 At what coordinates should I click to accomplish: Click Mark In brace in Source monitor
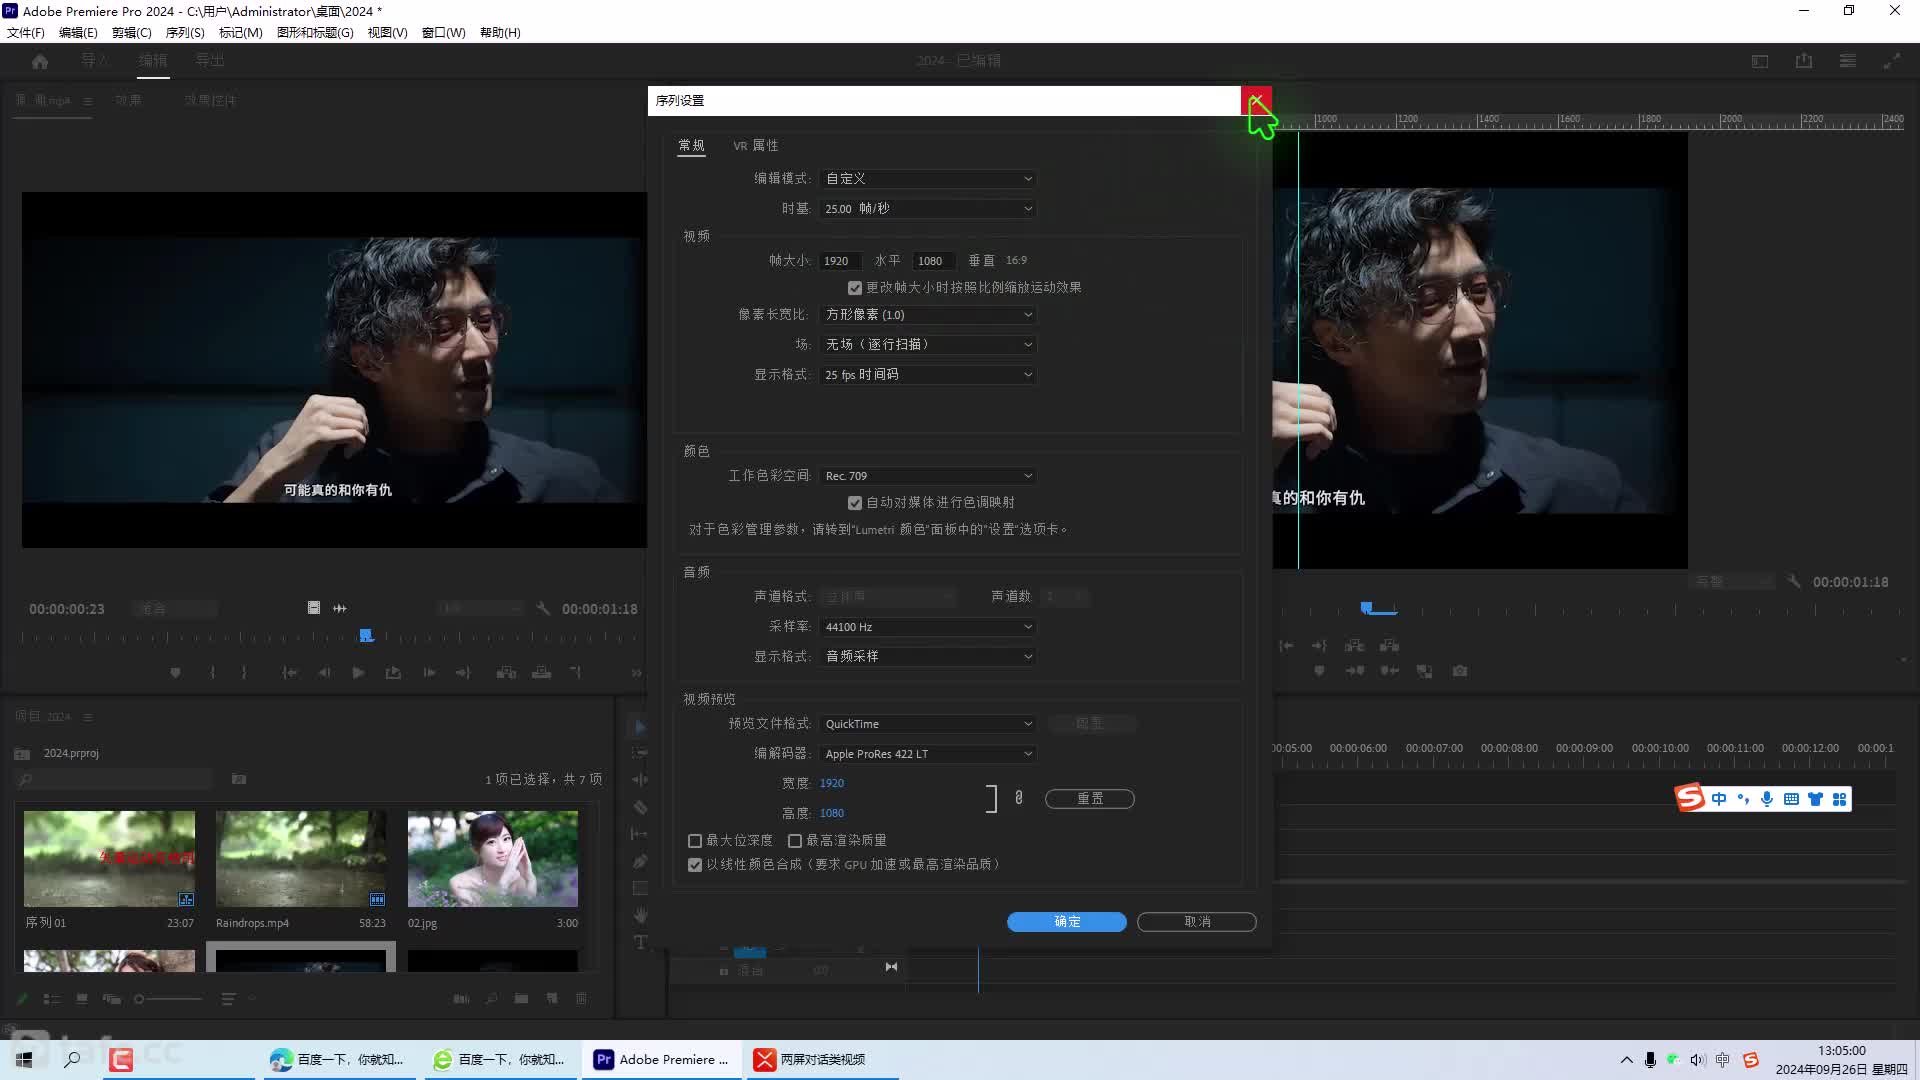(x=212, y=673)
